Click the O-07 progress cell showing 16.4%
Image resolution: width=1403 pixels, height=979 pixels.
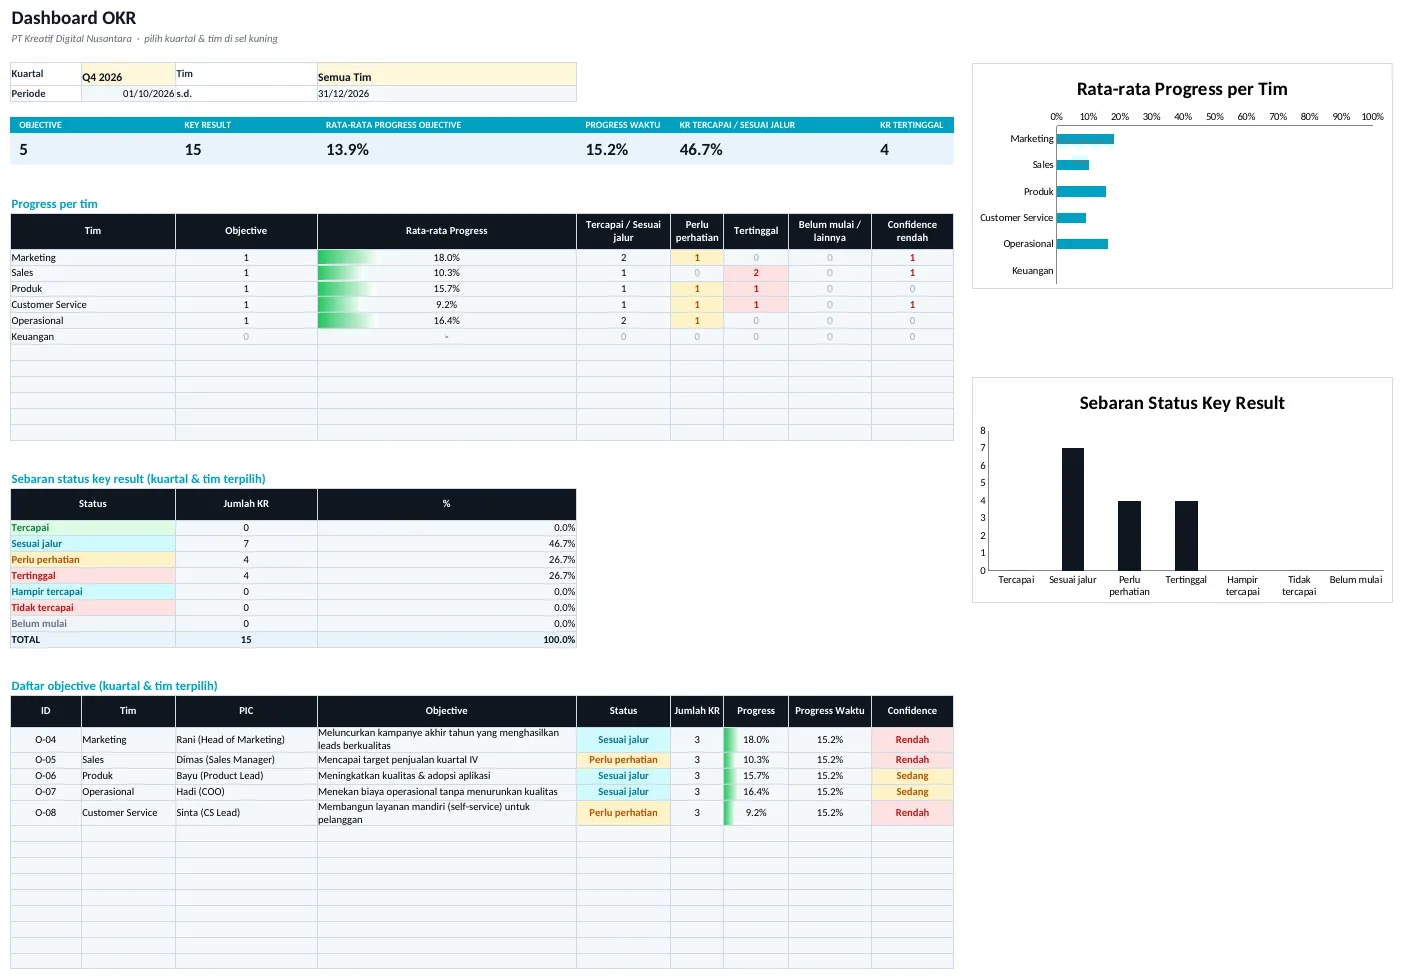click(756, 792)
